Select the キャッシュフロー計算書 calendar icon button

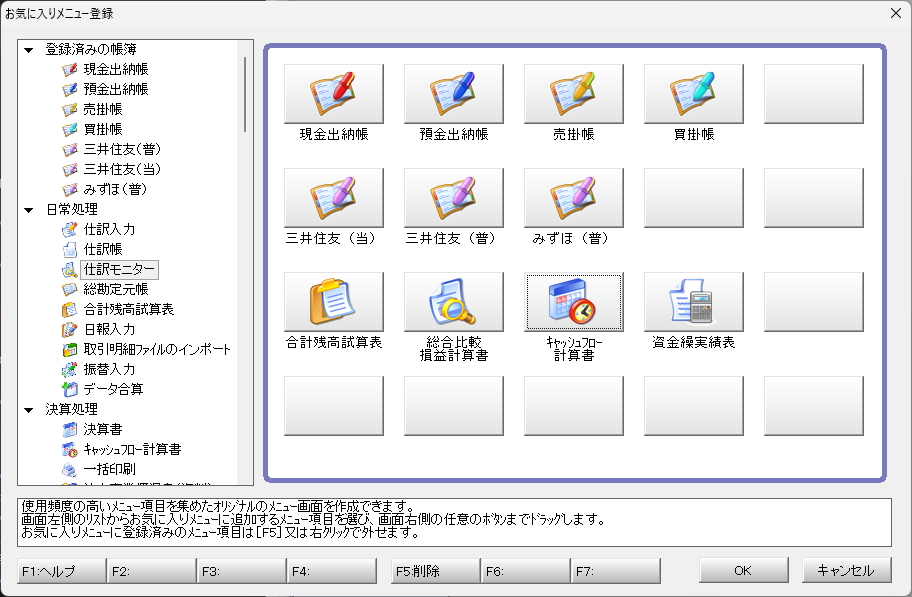[574, 302]
